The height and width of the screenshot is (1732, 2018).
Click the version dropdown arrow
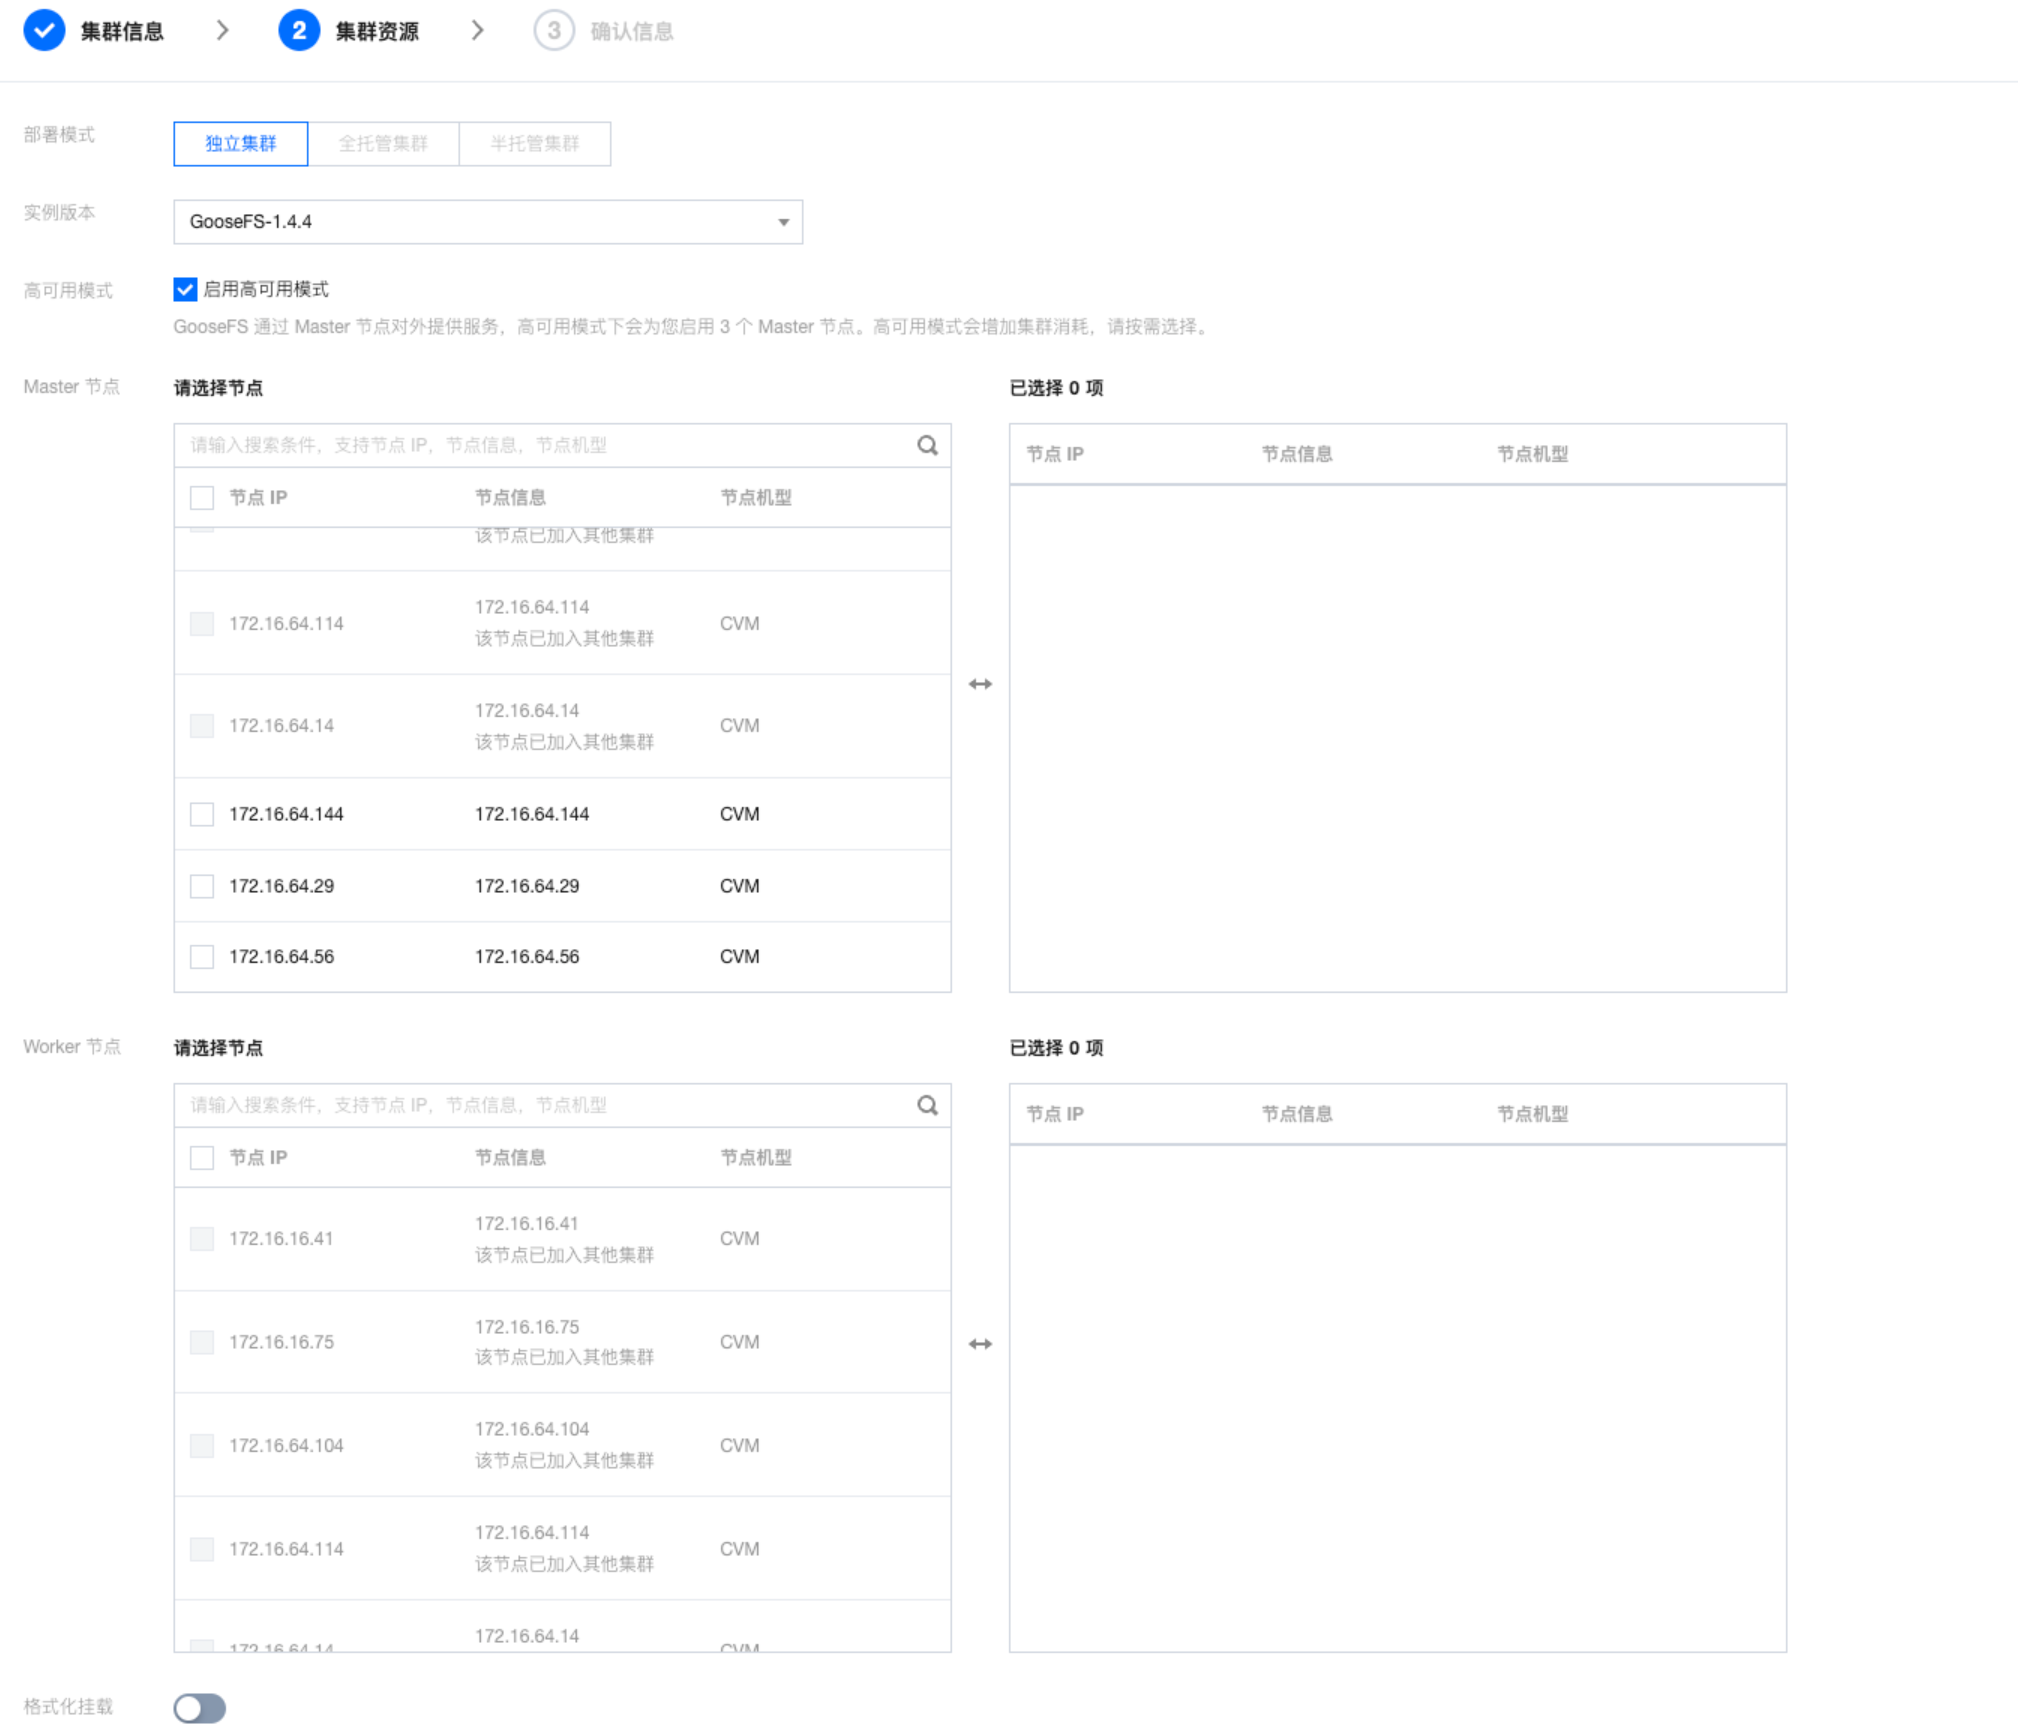[783, 222]
